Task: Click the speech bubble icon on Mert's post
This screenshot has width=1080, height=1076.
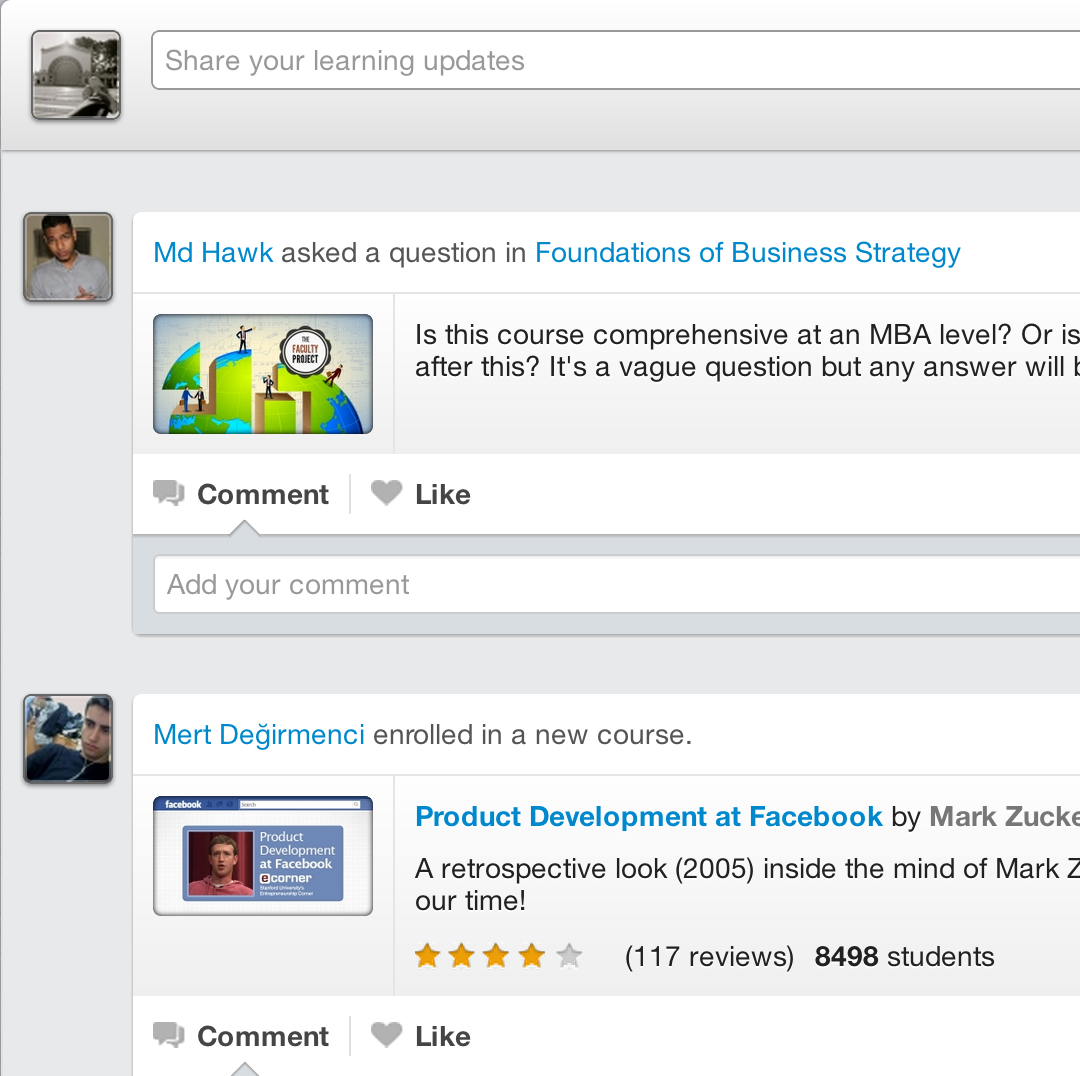Action: point(169,1035)
